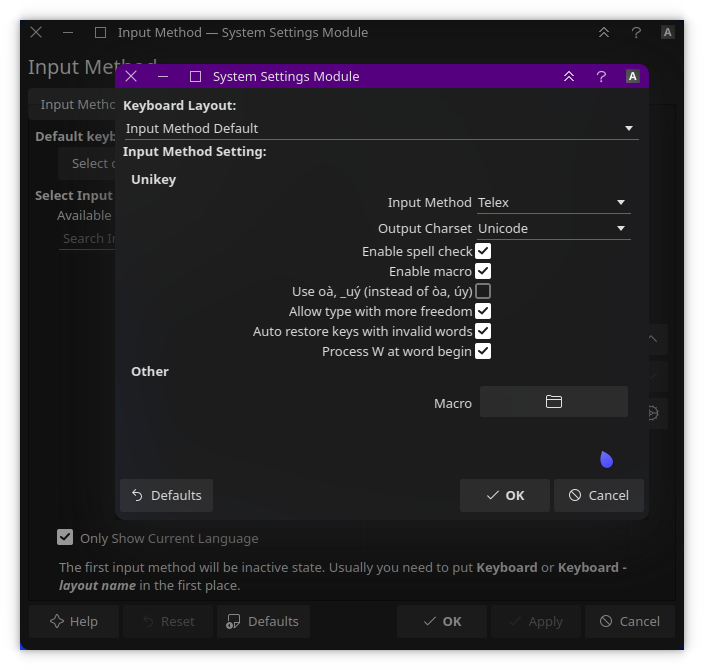This screenshot has width=704, height=670.
Task: Click Cancel in System Settings Module dialog
Action: 599,496
